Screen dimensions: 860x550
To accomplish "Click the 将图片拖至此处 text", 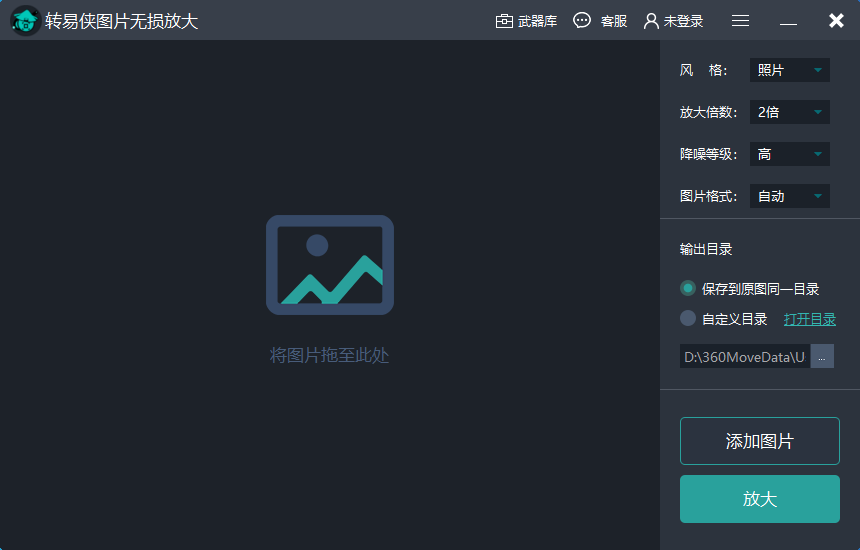I will (x=330, y=355).
